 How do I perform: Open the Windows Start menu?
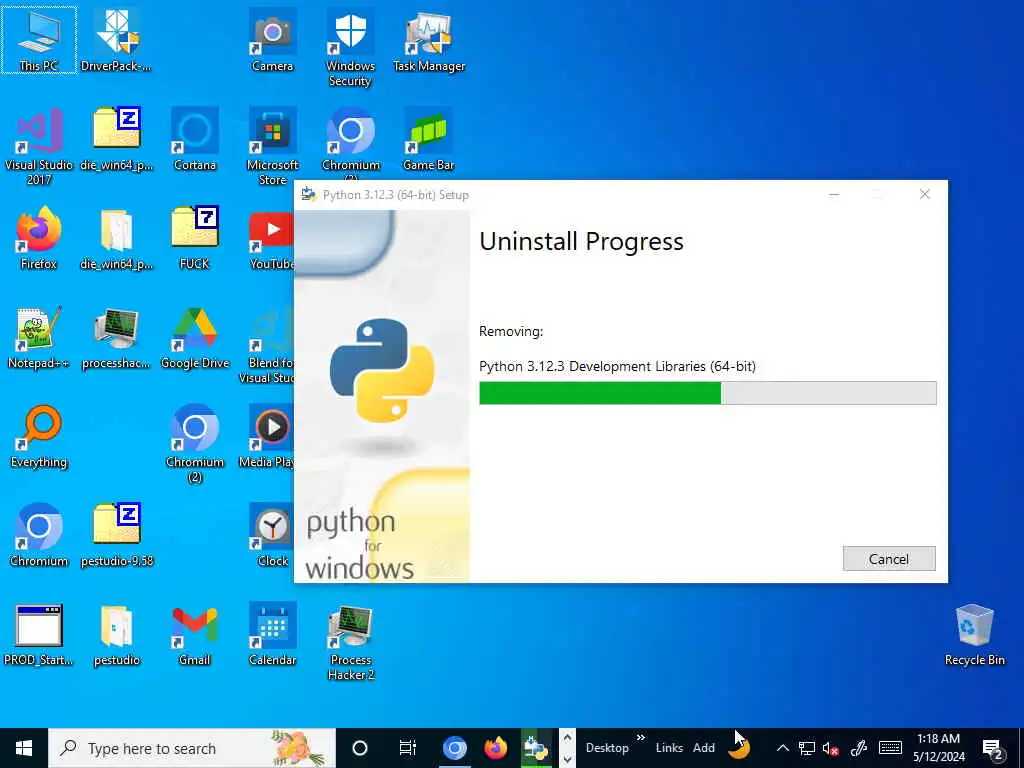tap(24, 748)
